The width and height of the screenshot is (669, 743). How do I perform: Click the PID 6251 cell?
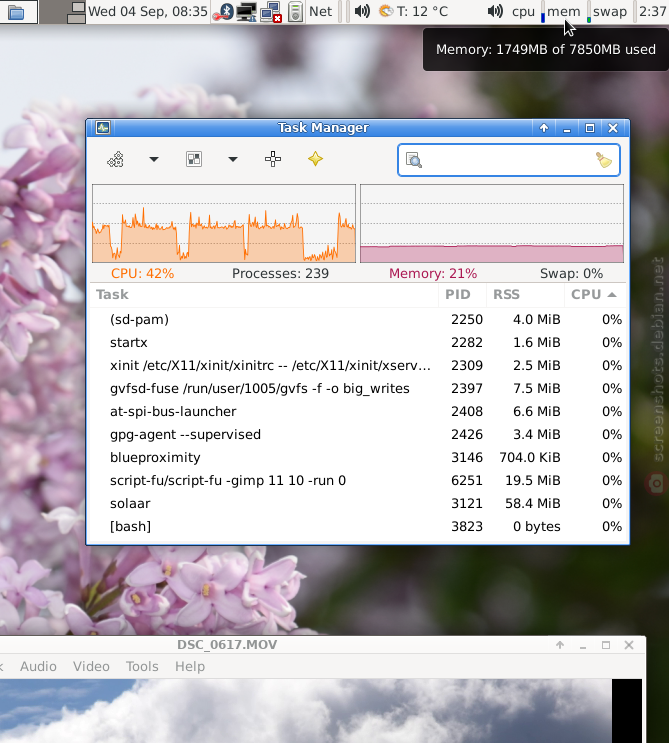(x=467, y=480)
